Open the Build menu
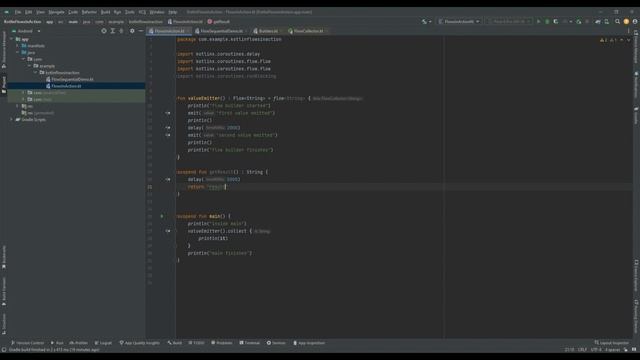Viewport: 640px width, 360px height. 105,12
